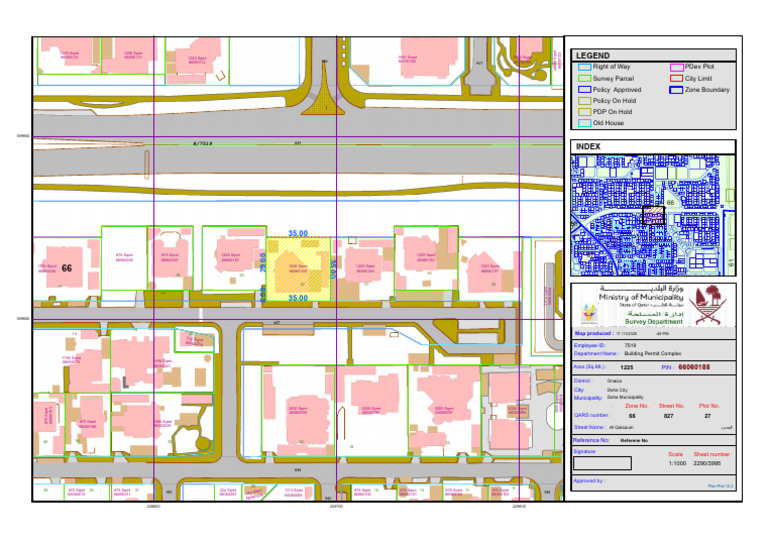Click the 'Map produced' label
This screenshot has width=768, height=543.
[593, 333]
